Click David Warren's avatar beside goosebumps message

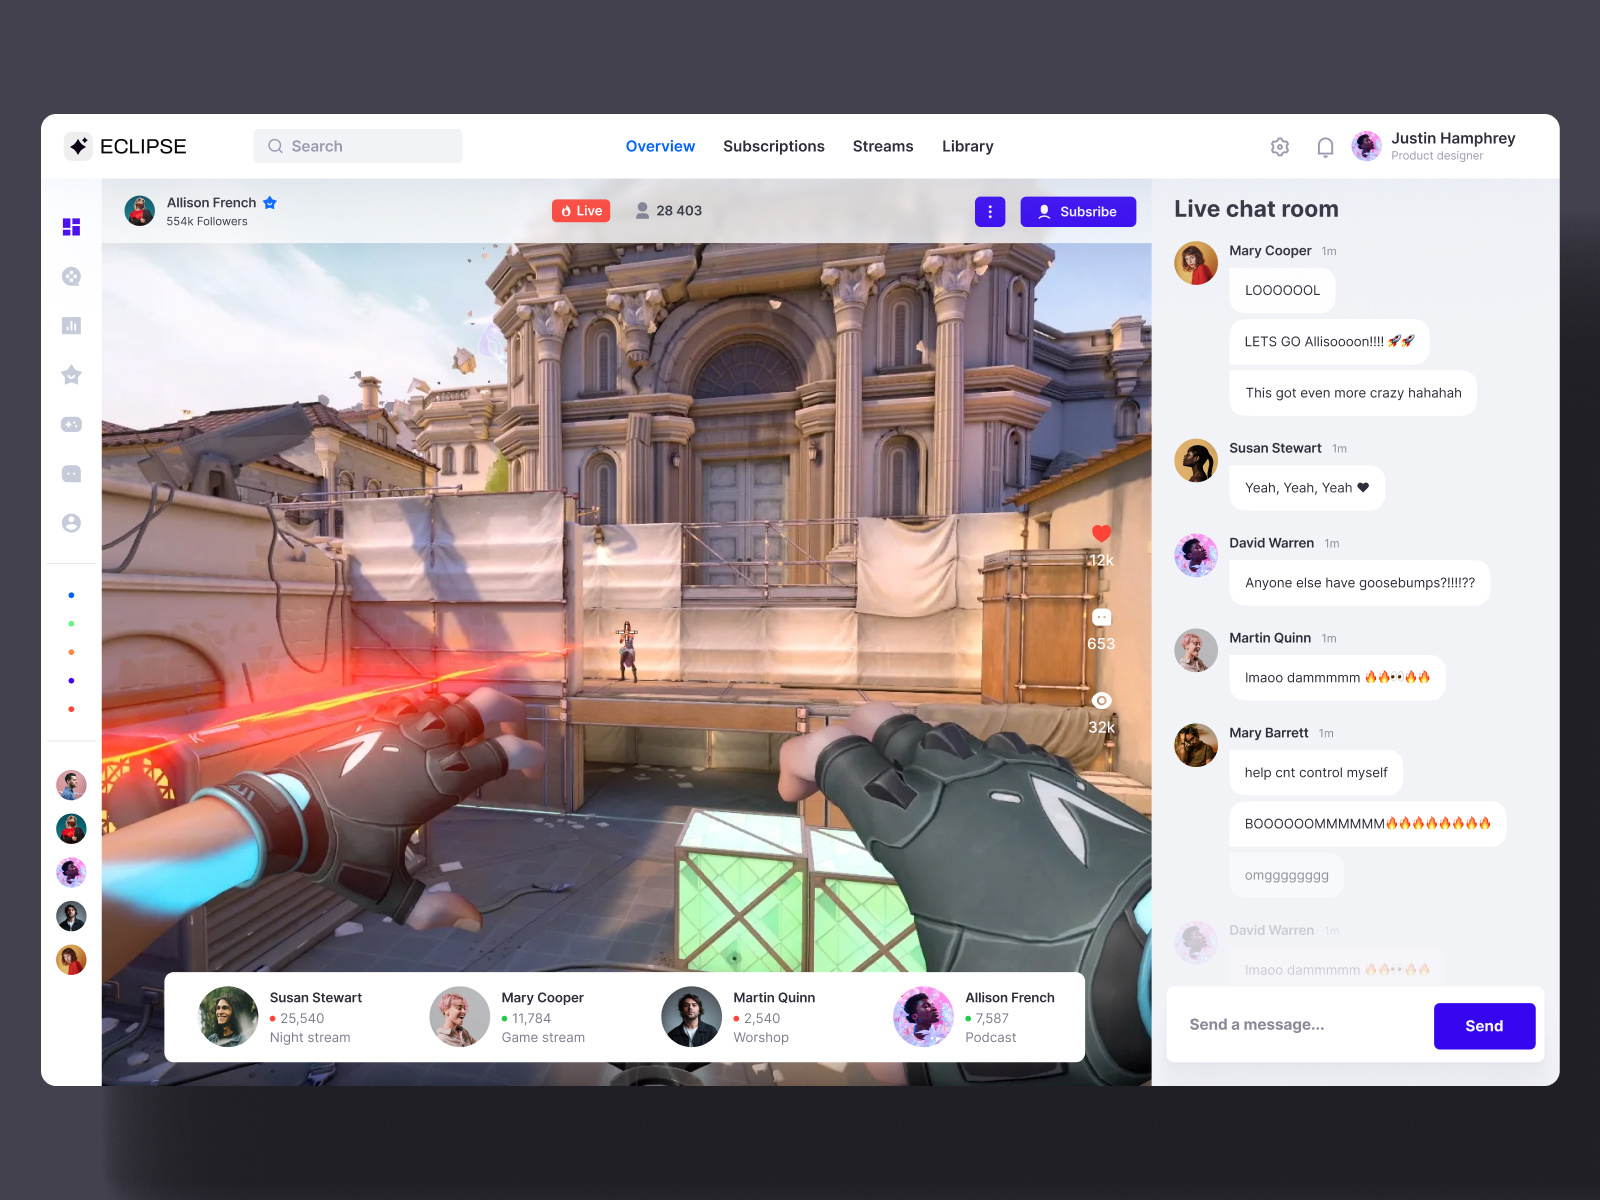[x=1196, y=555]
